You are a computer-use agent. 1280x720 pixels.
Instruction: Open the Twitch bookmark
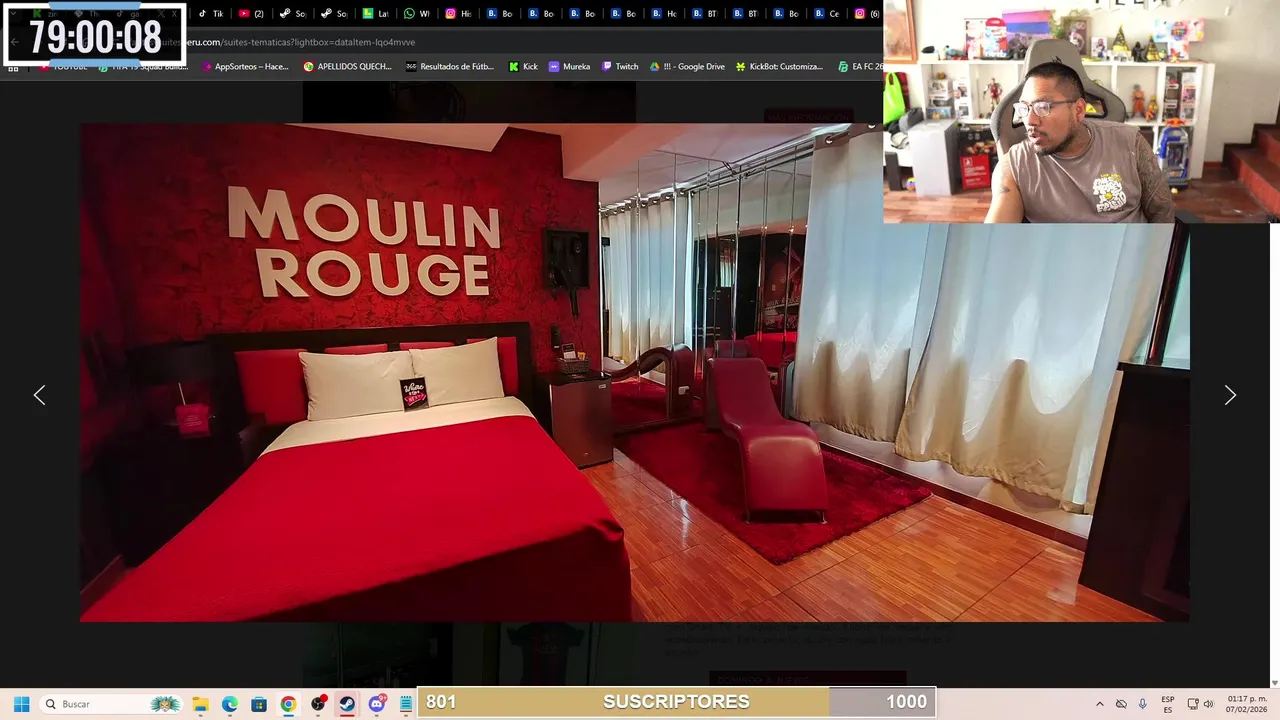[x=620, y=66]
